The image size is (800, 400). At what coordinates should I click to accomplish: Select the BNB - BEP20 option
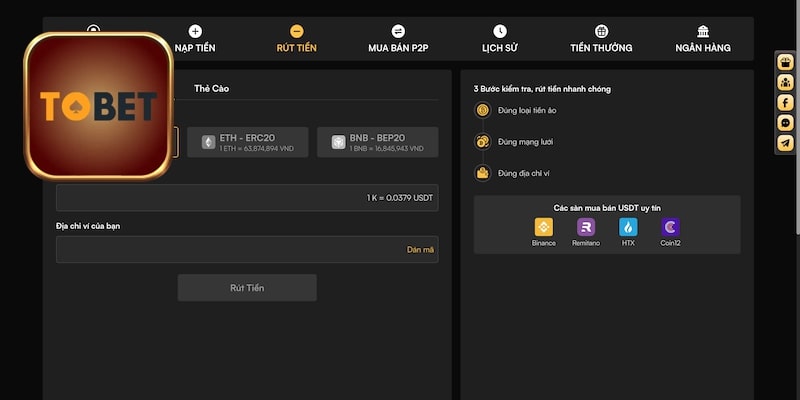pos(377,142)
